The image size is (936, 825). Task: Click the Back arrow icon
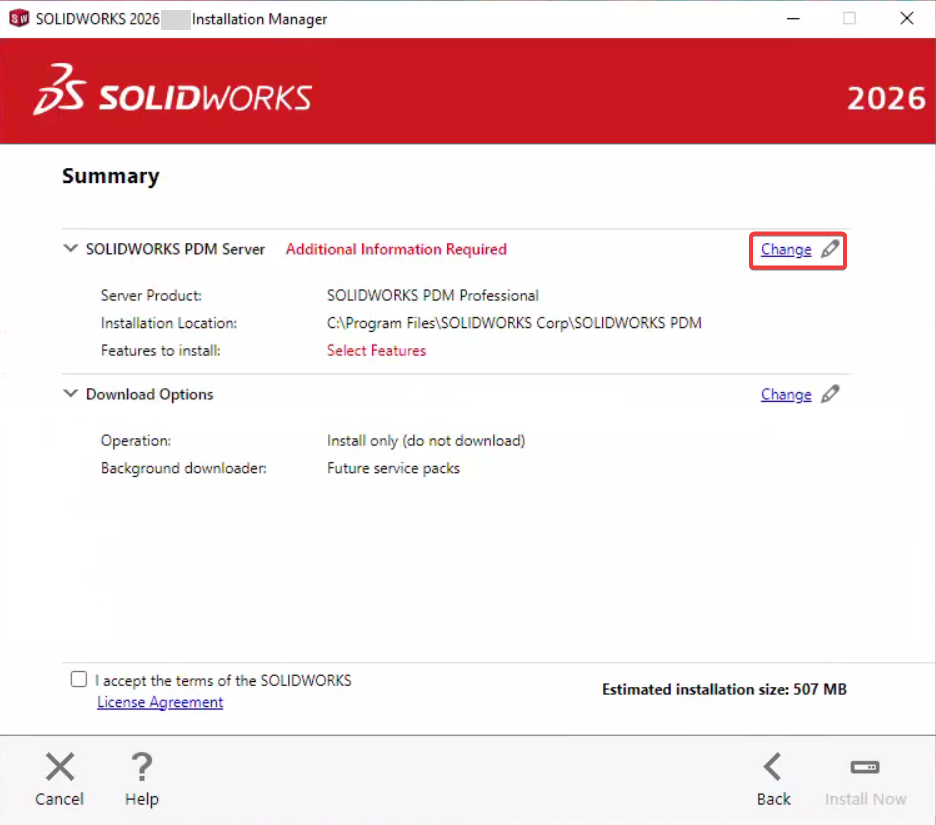(773, 766)
